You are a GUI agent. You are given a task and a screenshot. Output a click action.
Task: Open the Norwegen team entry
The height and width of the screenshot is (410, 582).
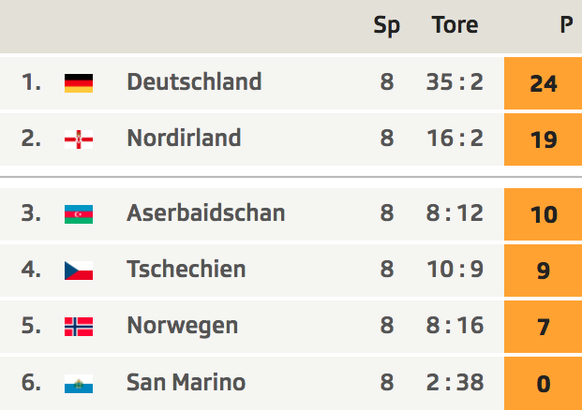[x=182, y=326]
